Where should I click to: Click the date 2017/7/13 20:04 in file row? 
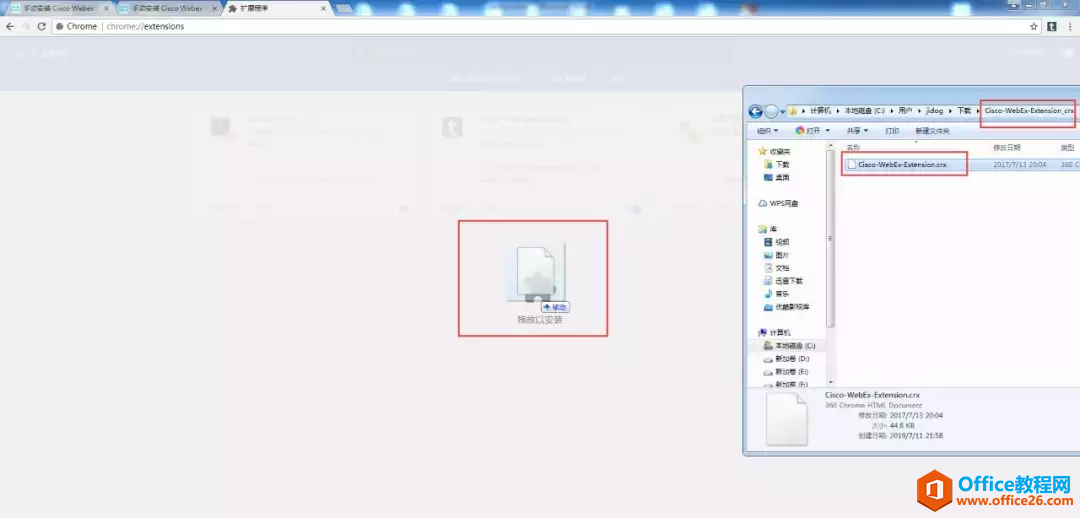point(1020,165)
